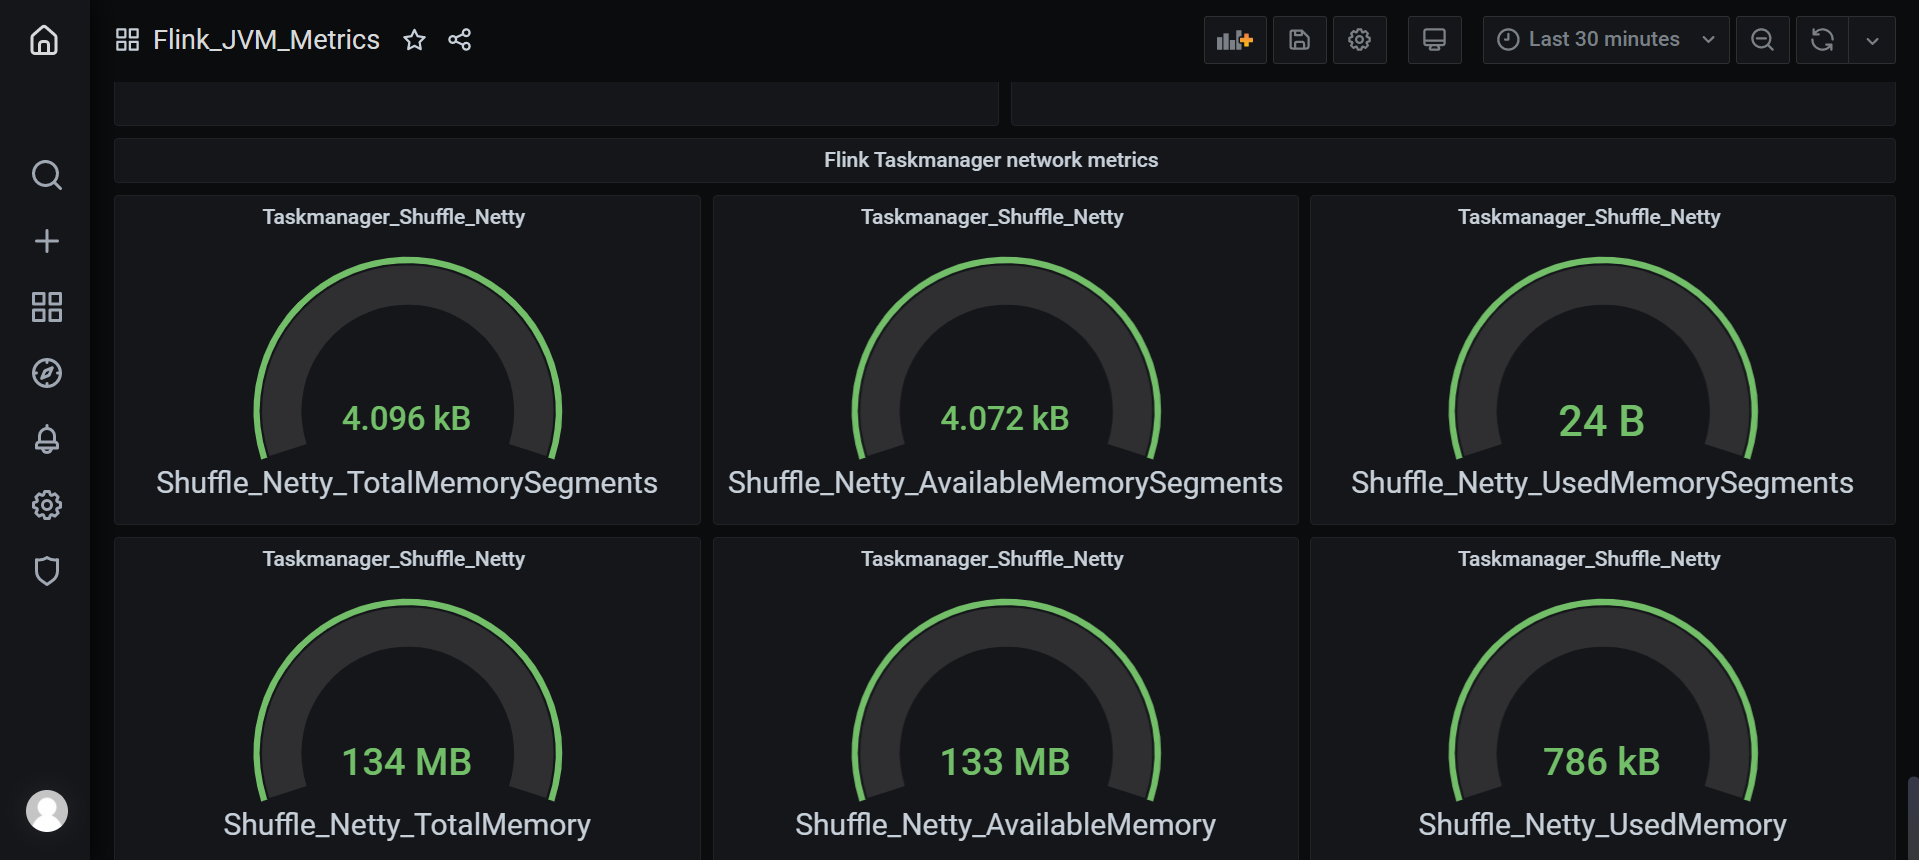Zoom out the time range
The width and height of the screenshot is (1919, 860).
[x=1762, y=40]
